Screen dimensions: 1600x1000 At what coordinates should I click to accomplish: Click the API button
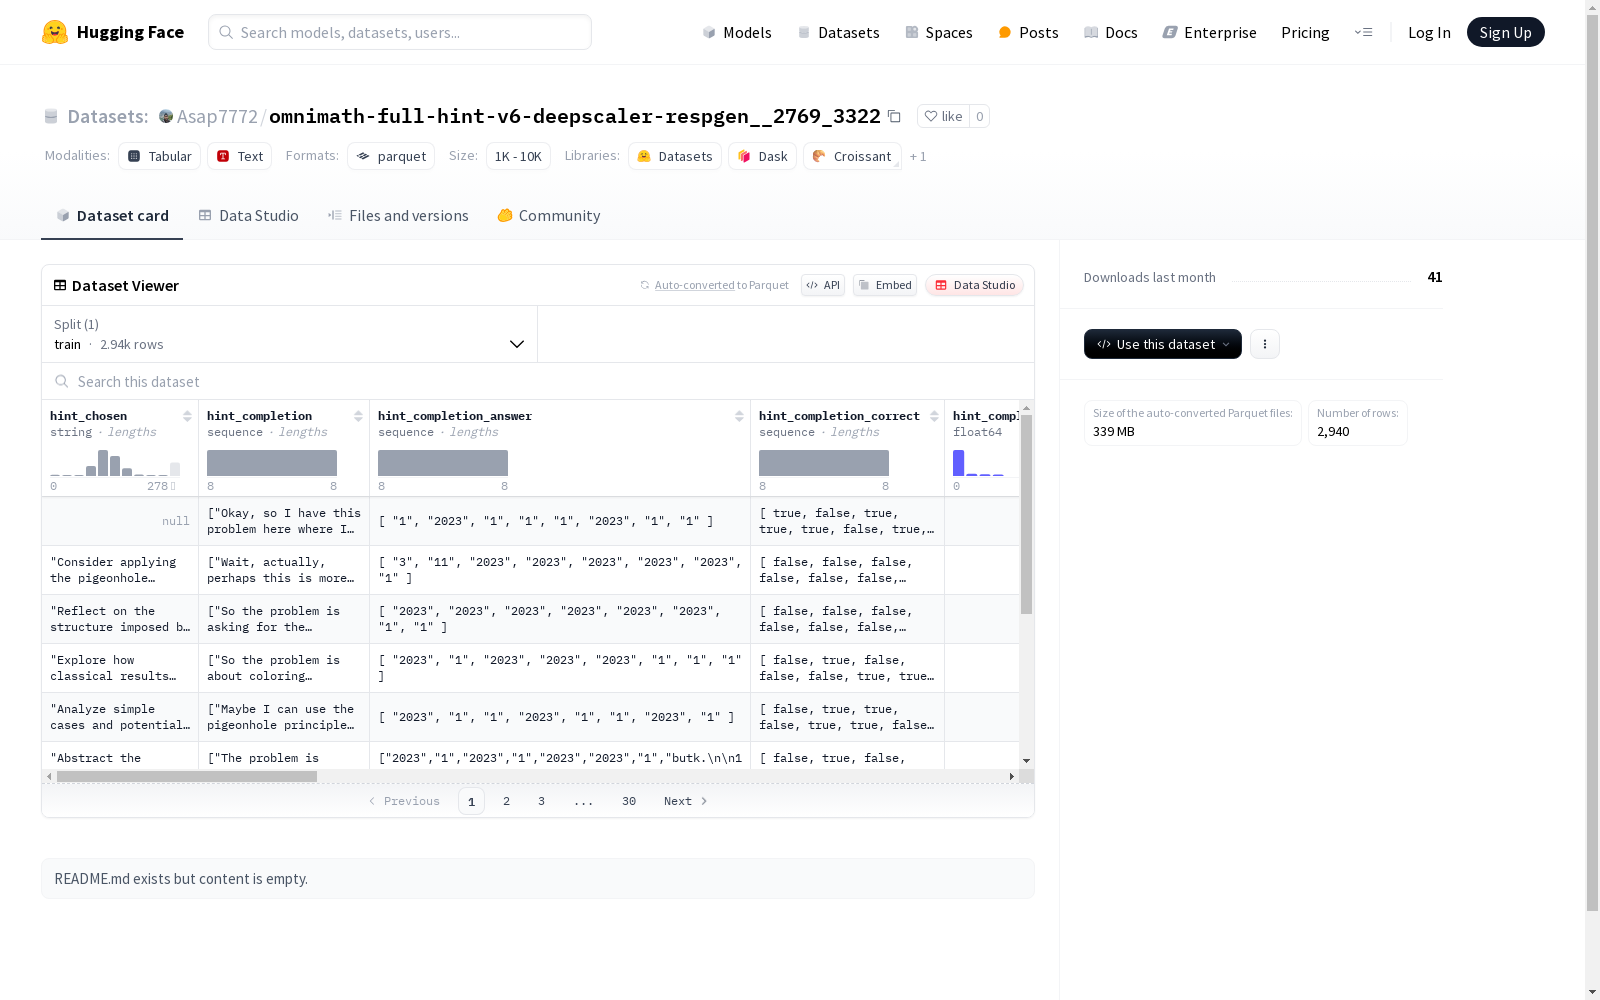[823, 285]
